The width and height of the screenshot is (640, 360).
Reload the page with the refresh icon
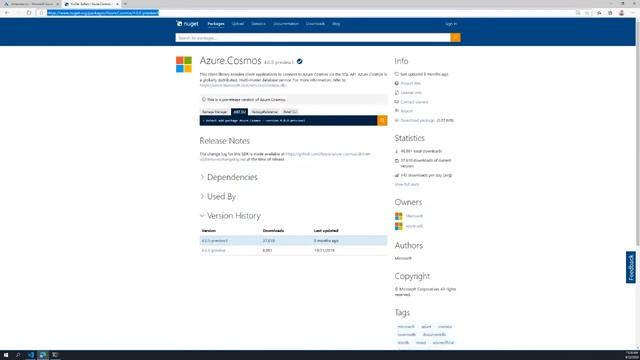[x=29, y=13]
